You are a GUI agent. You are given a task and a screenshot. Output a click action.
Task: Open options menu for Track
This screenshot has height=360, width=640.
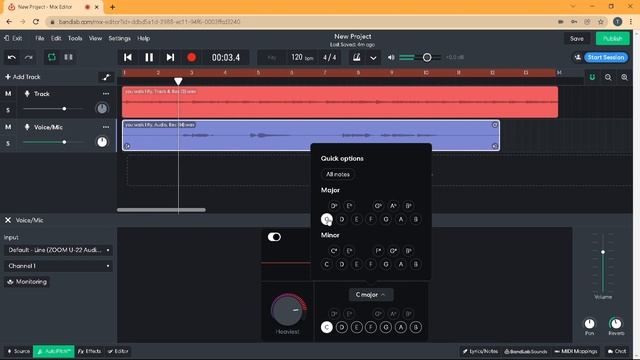[x=106, y=94]
